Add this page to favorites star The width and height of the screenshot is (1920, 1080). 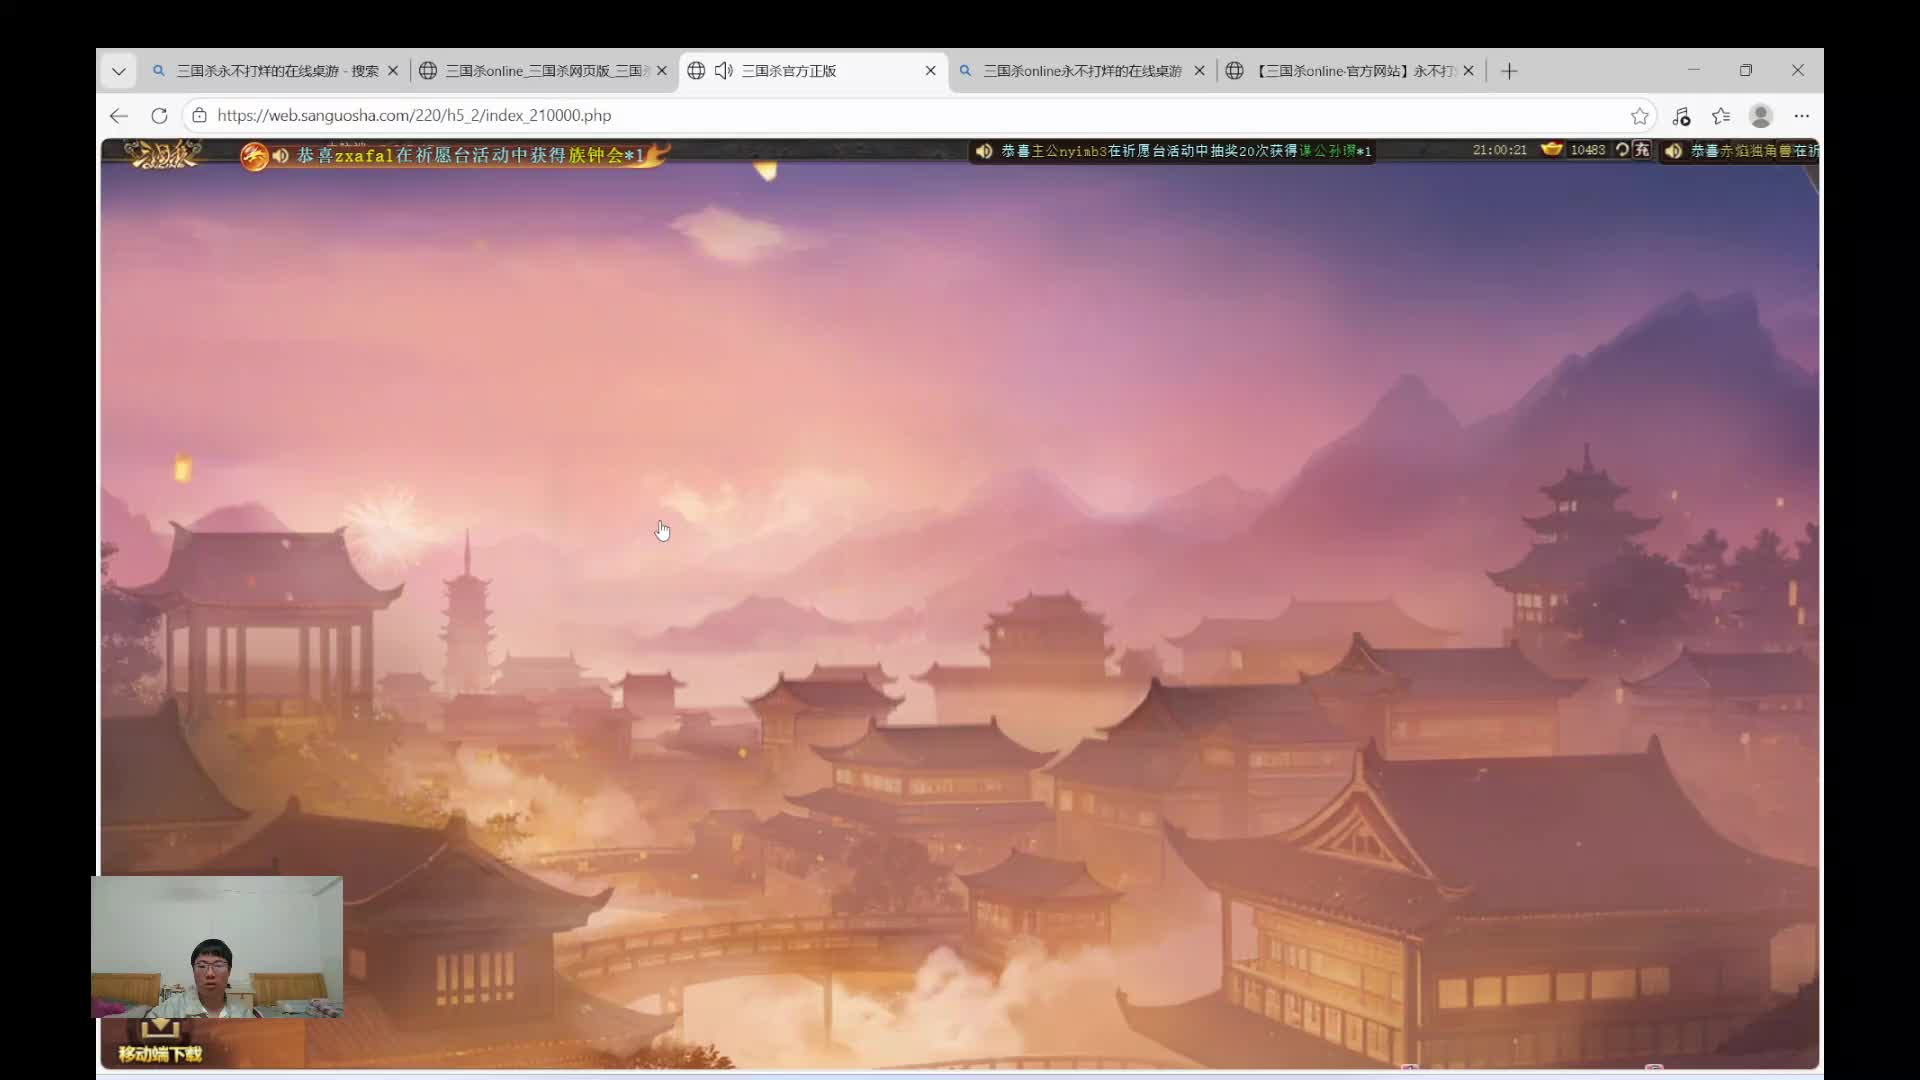(1640, 116)
